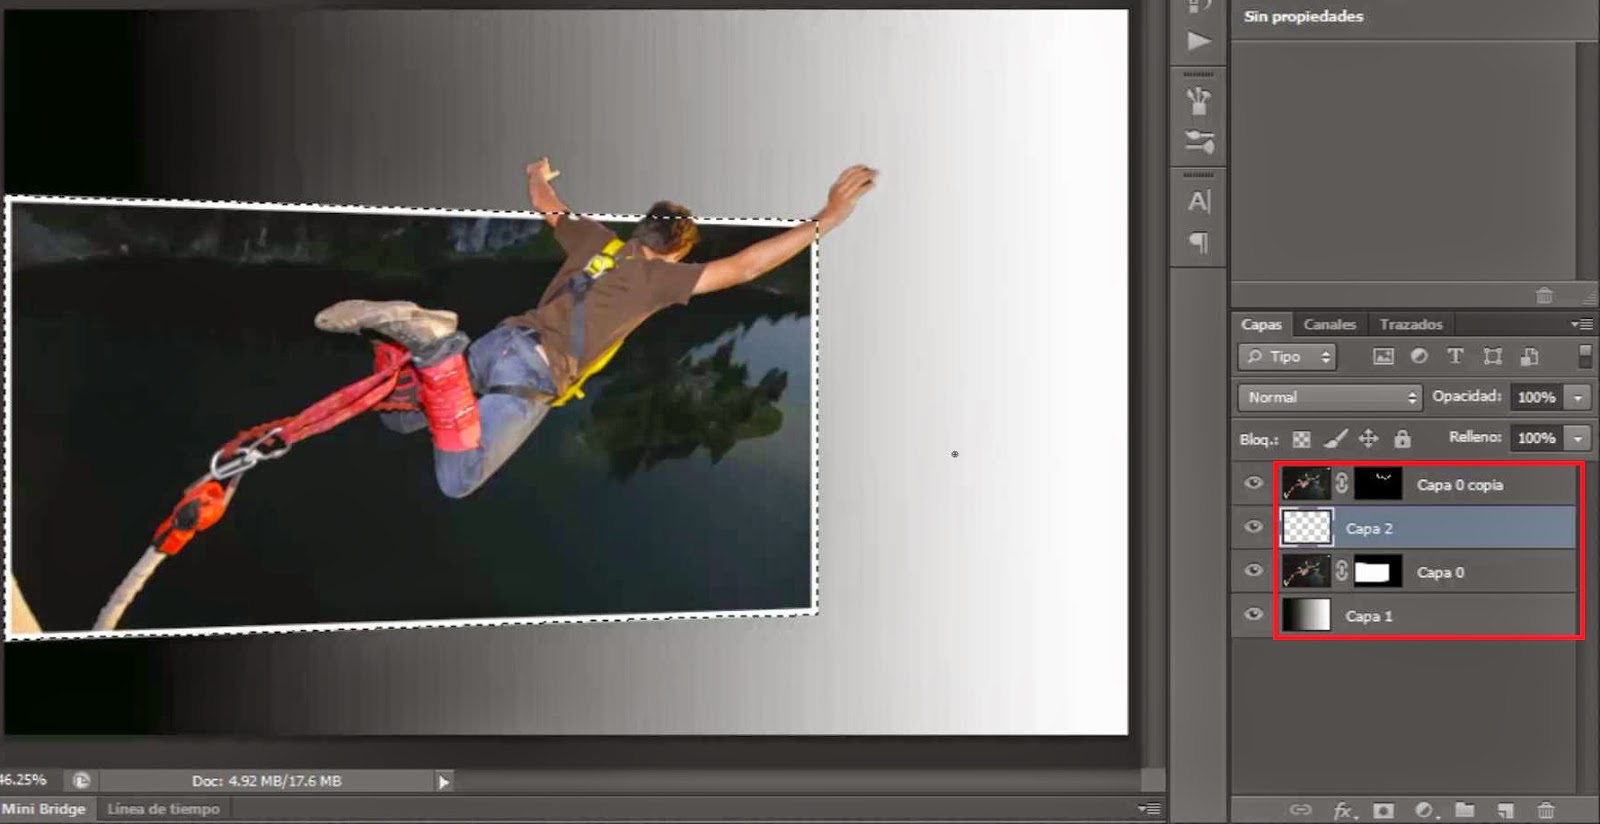Open the Opacidad slider dropdown arrow
The height and width of the screenshot is (824, 1600).
[x=1578, y=397]
